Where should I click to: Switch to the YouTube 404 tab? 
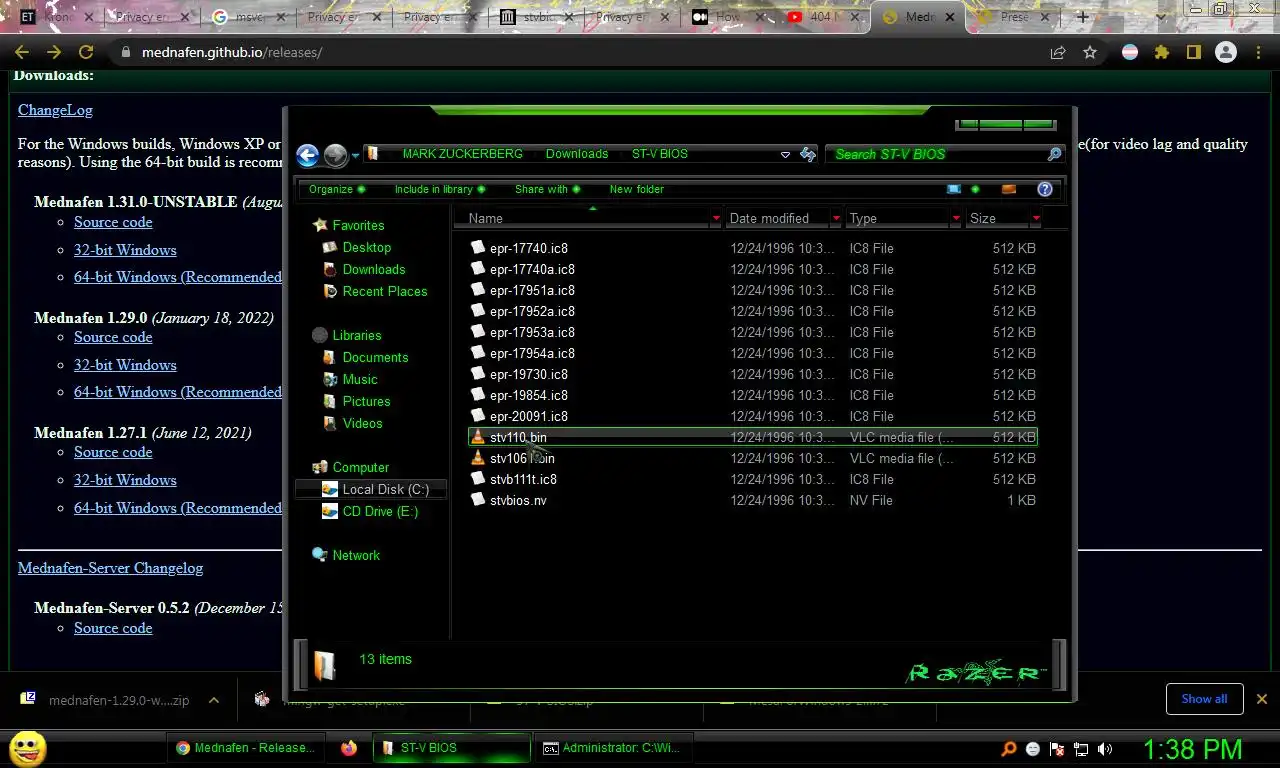click(x=822, y=17)
